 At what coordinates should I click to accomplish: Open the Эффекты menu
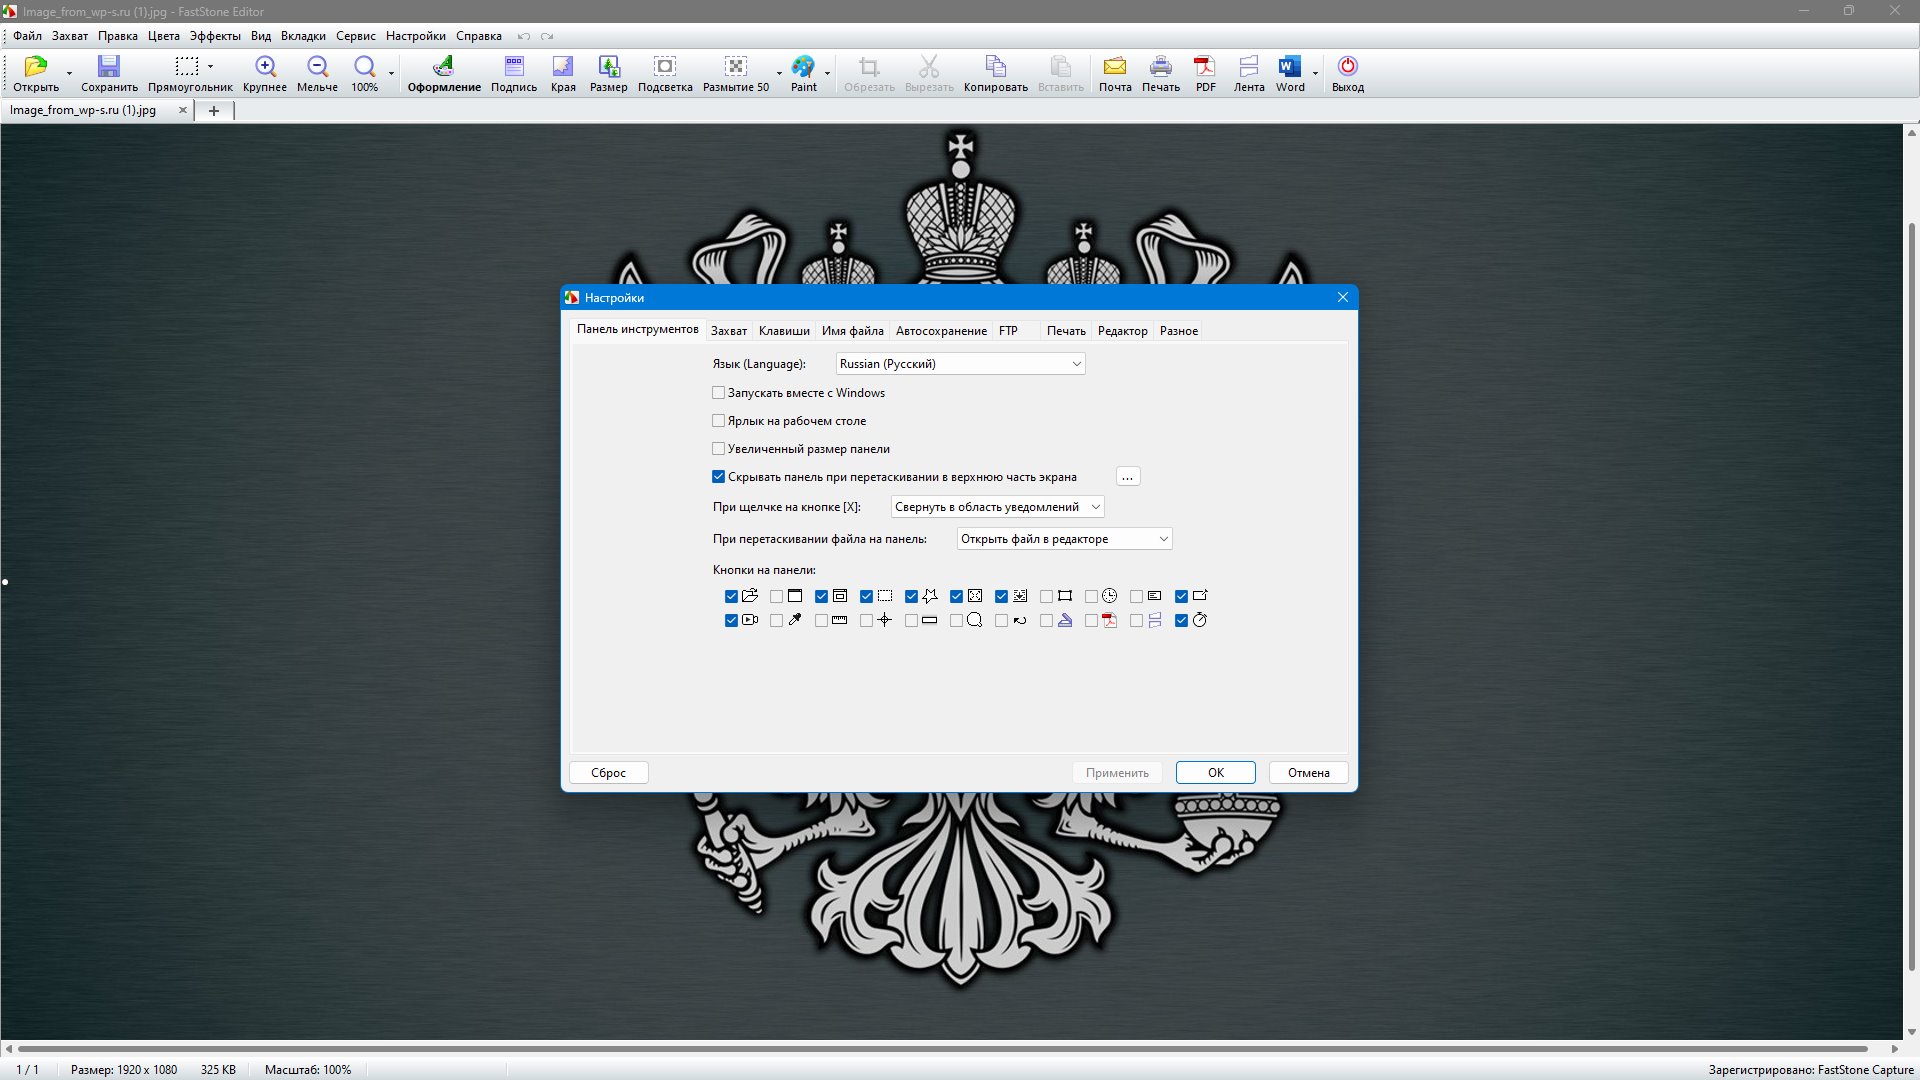tap(215, 36)
